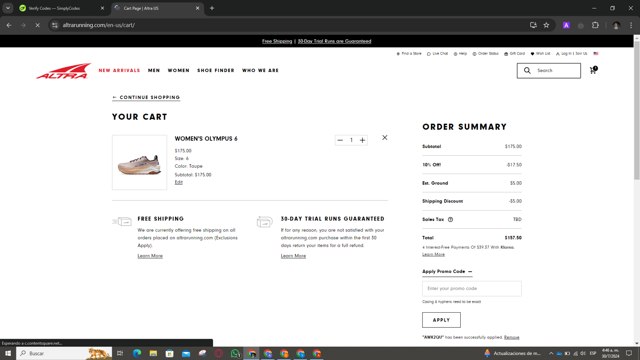Image resolution: width=640 pixels, height=360 pixels.
Task: Open Task View on the taskbar
Action: (x=120, y=353)
